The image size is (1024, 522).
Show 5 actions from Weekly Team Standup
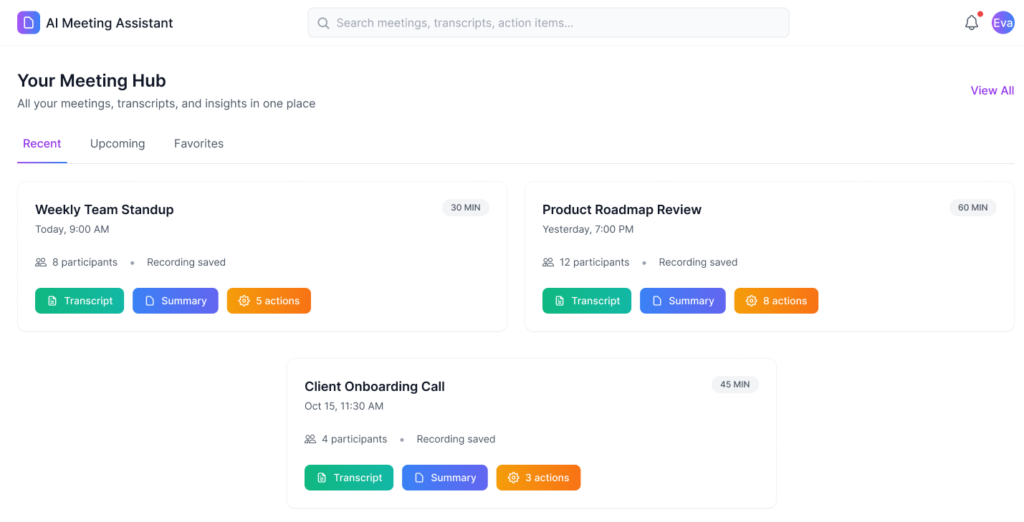click(x=268, y=301)
